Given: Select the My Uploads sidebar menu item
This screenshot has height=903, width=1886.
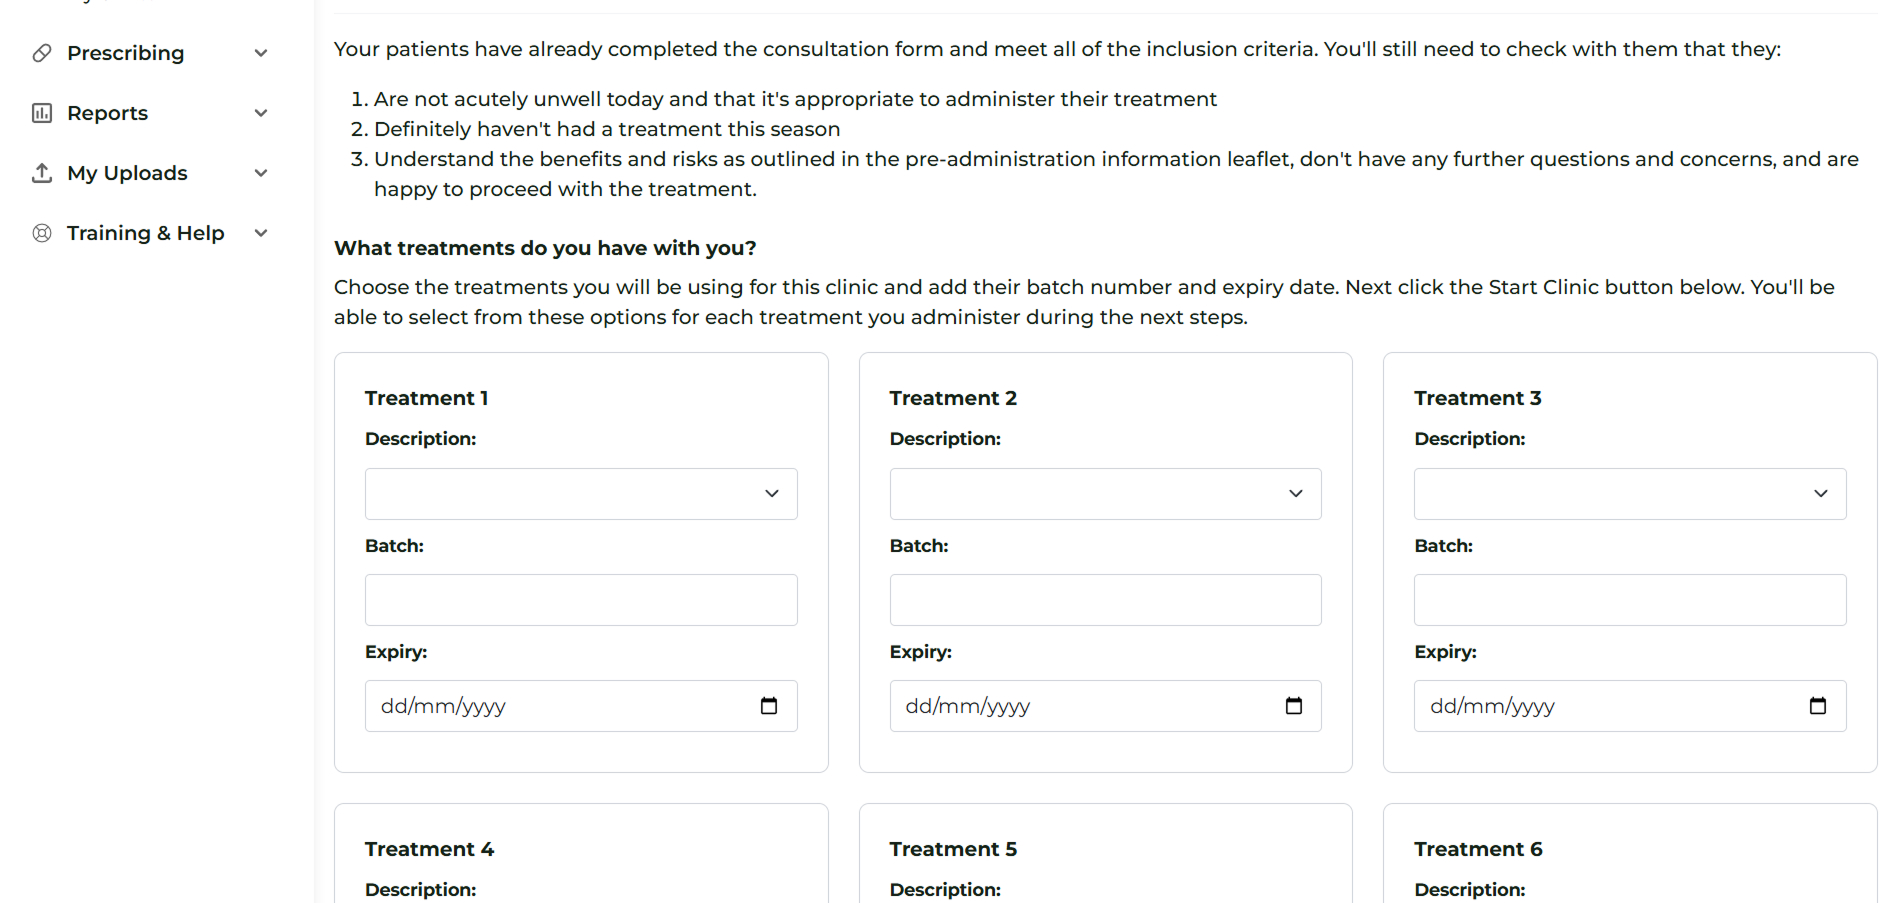Looking at the screenshot, I should coord(127,173).
